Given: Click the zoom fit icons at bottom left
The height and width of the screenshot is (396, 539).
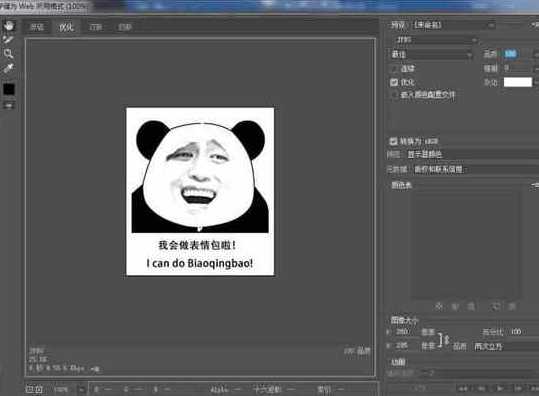Looking at the screenshot, I should tap(34, 389).
